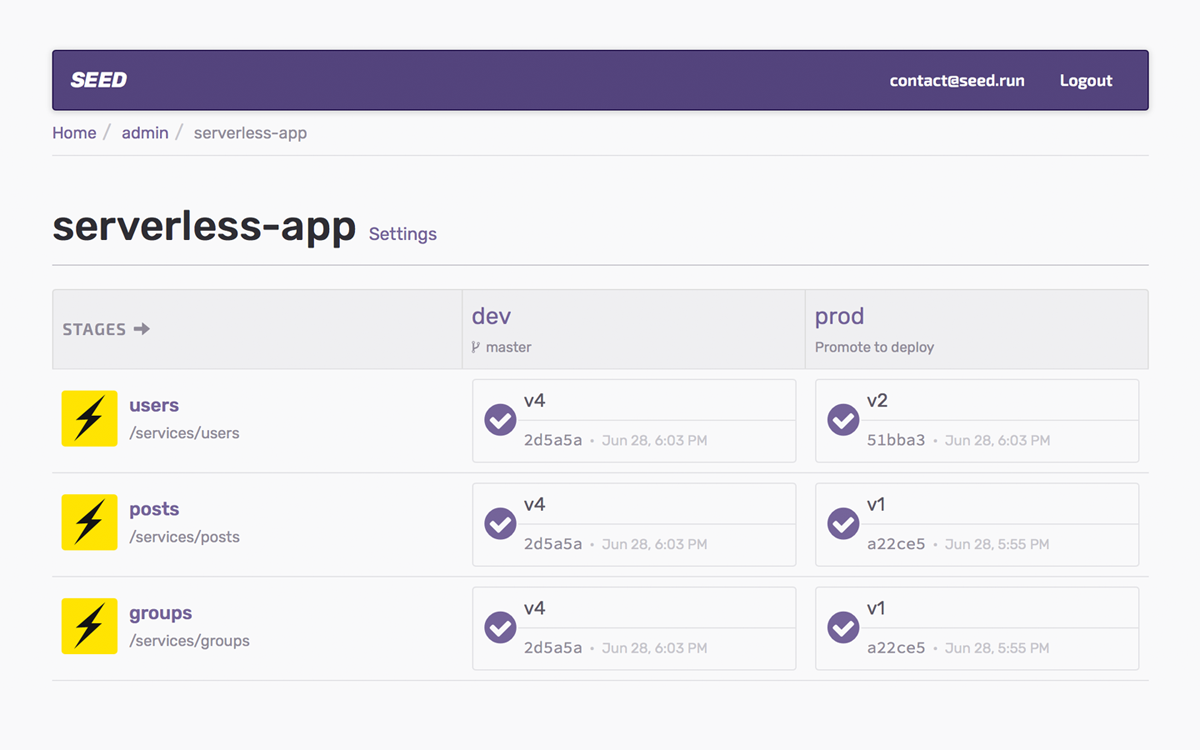Open the users service name link
This screenshot has height=750, width=1200.
[154, 405]
